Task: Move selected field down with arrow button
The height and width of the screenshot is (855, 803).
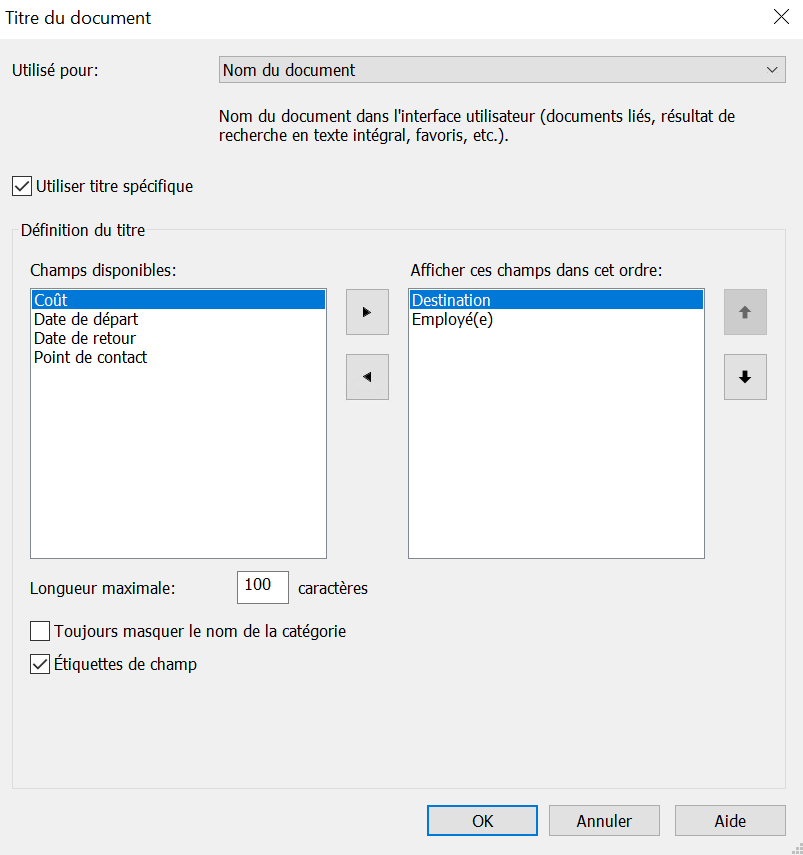Action: (x=745, y=377)
